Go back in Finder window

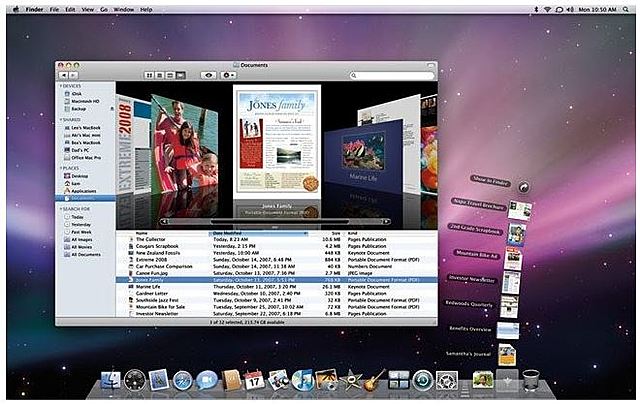pyautogui.click(x=64, y=76)
